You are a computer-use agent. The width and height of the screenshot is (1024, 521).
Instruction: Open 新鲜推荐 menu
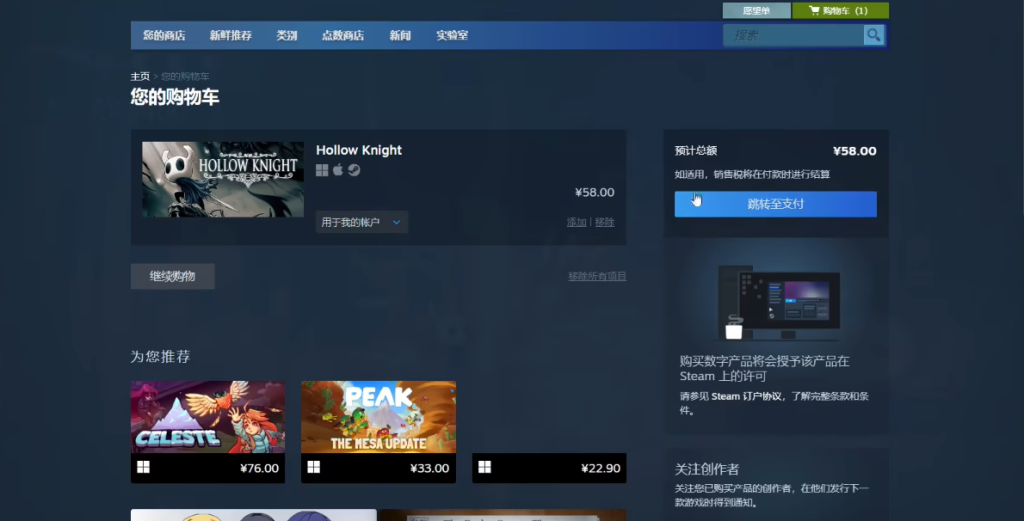coord(231,35)
